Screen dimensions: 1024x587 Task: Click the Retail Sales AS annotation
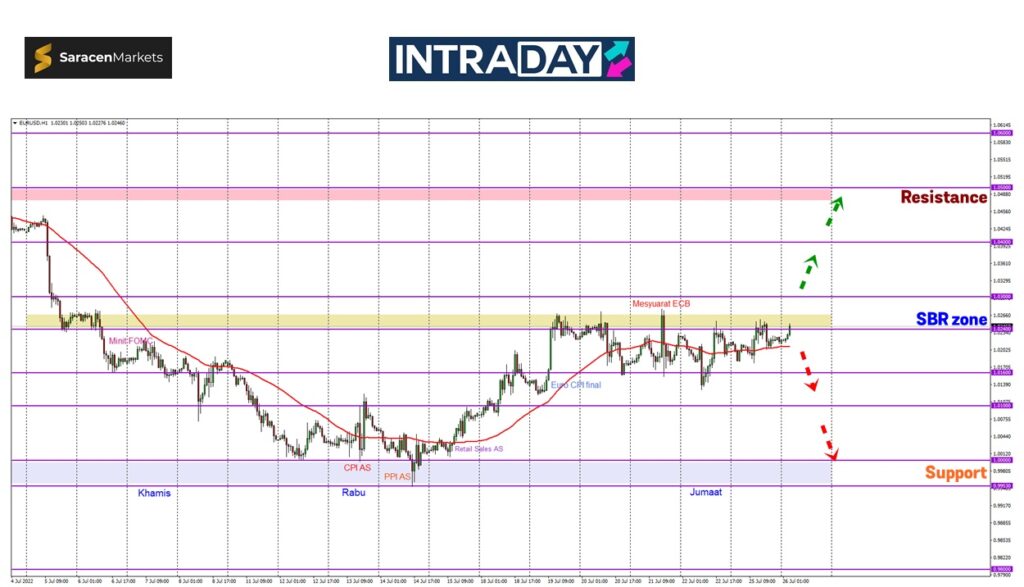tap(479, 449)
